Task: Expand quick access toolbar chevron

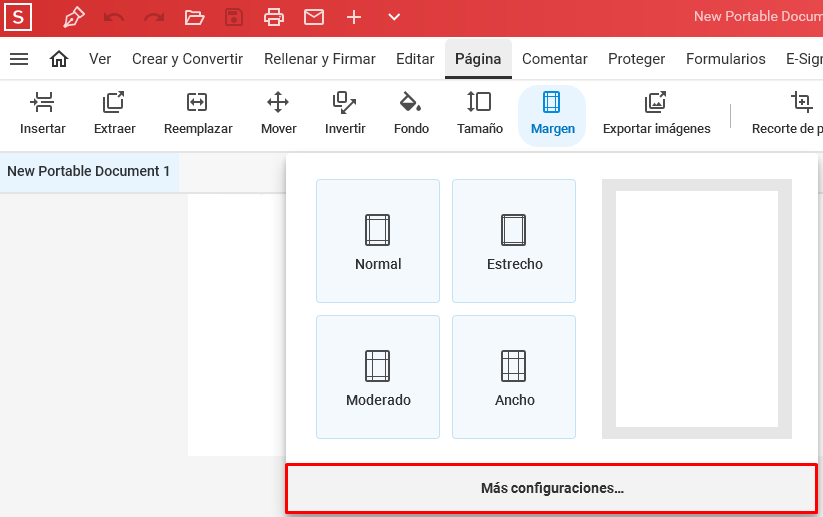Action: (394, 17)
